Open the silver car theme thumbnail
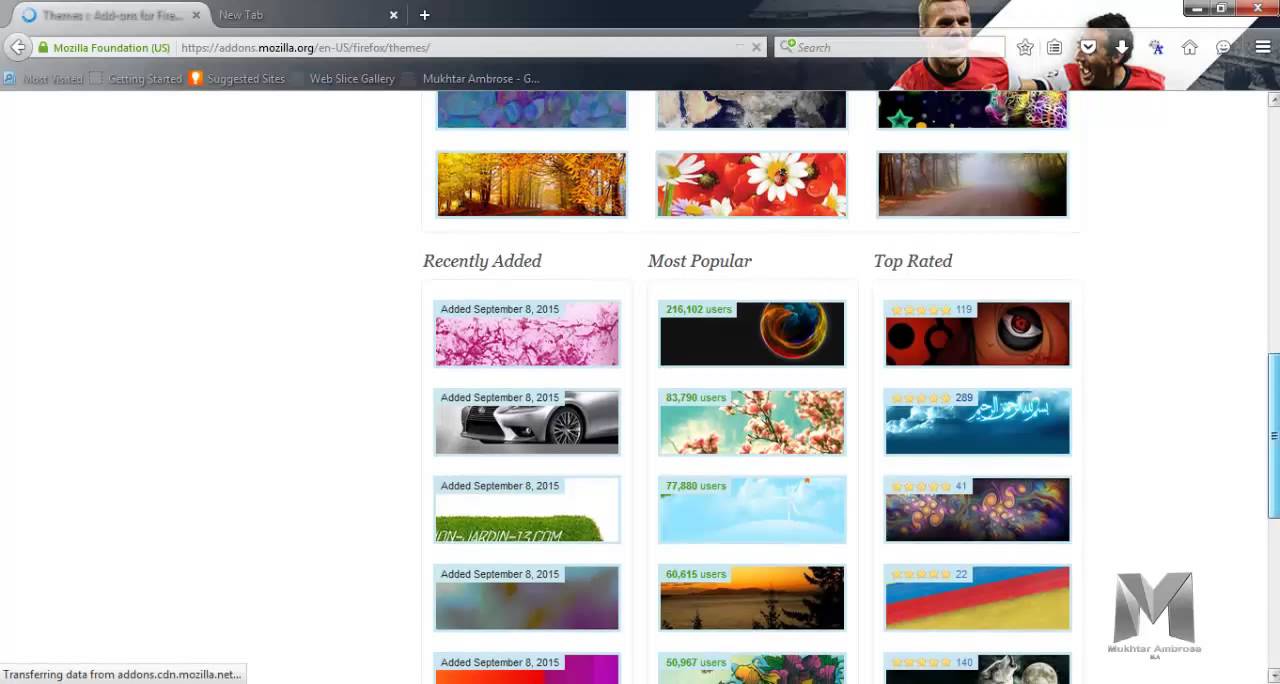1280x684 pixels. [x=527, y=422]
